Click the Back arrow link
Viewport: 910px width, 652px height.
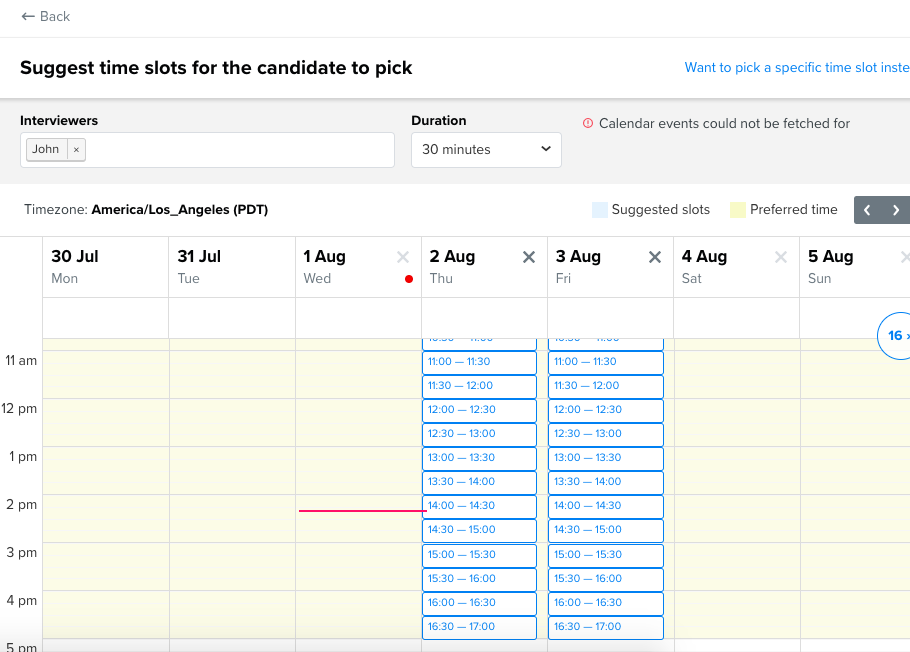[45, 16]
